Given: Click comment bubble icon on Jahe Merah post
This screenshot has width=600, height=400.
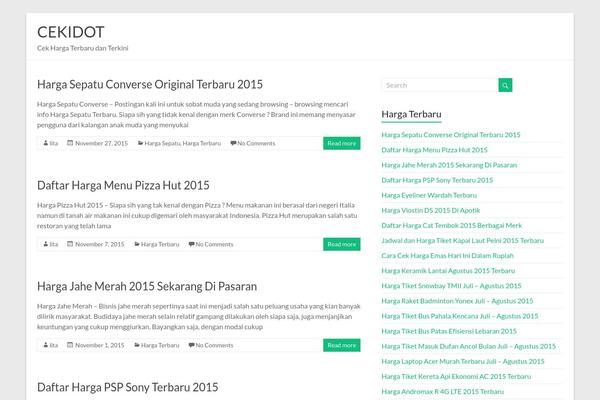Looking at the screenshot, I should 191,345.
